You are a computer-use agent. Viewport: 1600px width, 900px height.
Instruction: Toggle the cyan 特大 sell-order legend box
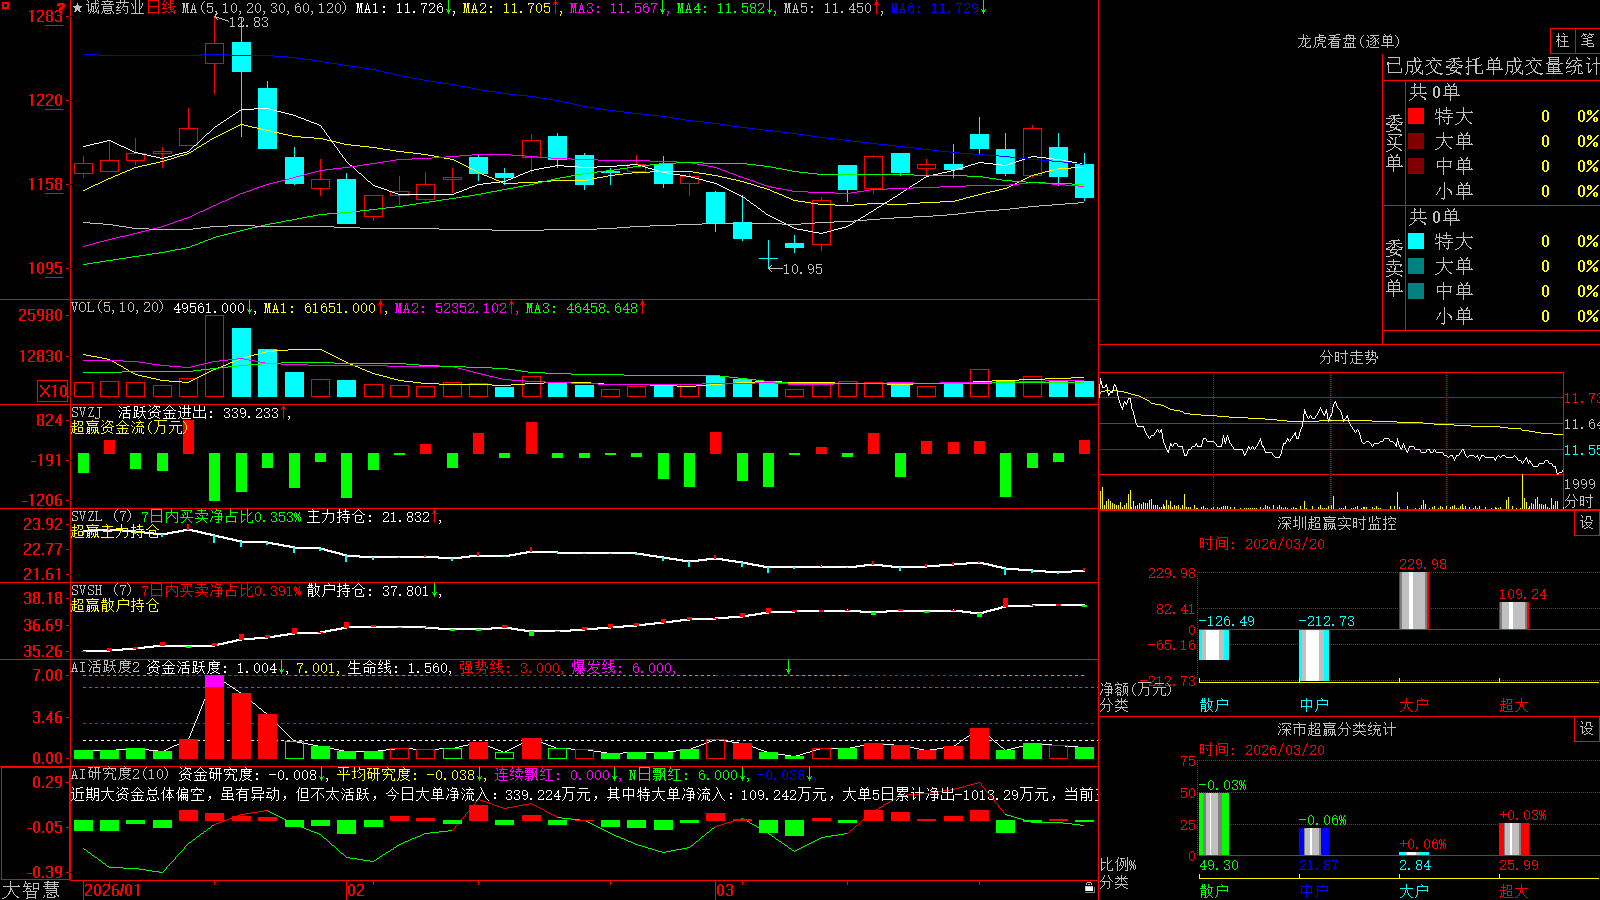1416,241
